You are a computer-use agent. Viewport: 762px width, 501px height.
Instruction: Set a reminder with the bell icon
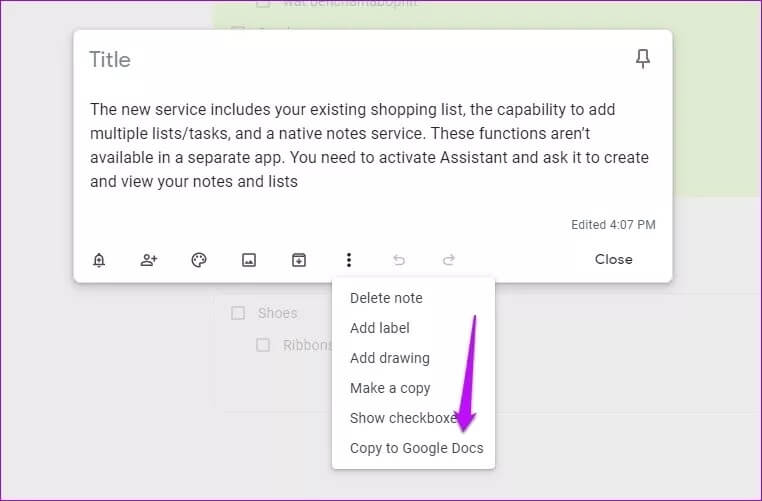[x=99, y=260]
